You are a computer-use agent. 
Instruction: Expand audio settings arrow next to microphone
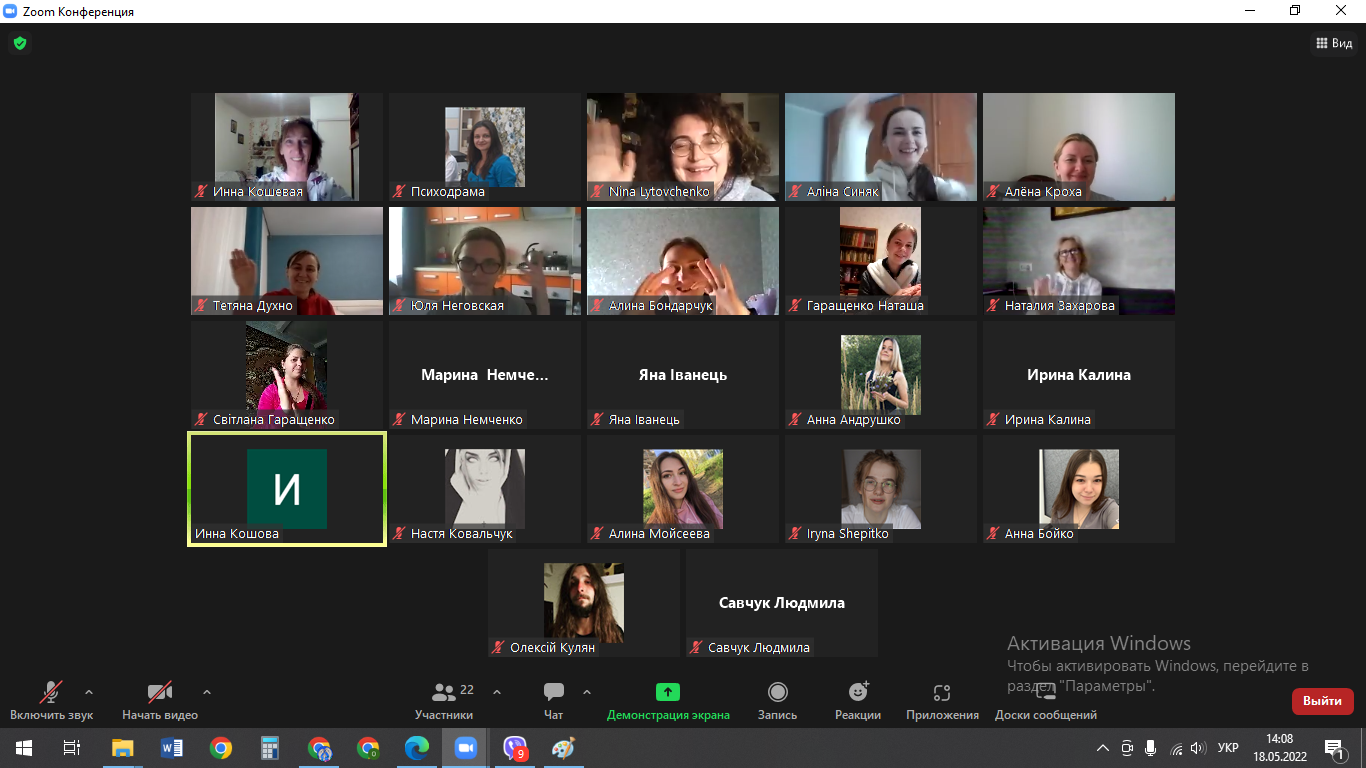click(89, 691)
